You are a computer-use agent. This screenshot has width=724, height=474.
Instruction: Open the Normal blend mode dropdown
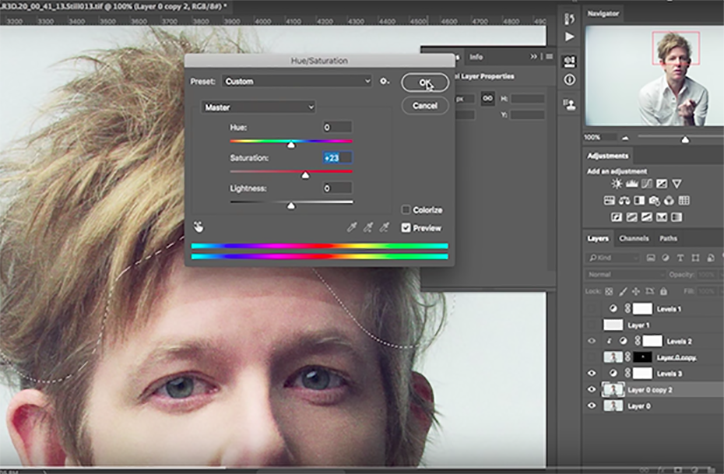pyautogui.click(x=625, y=274)
